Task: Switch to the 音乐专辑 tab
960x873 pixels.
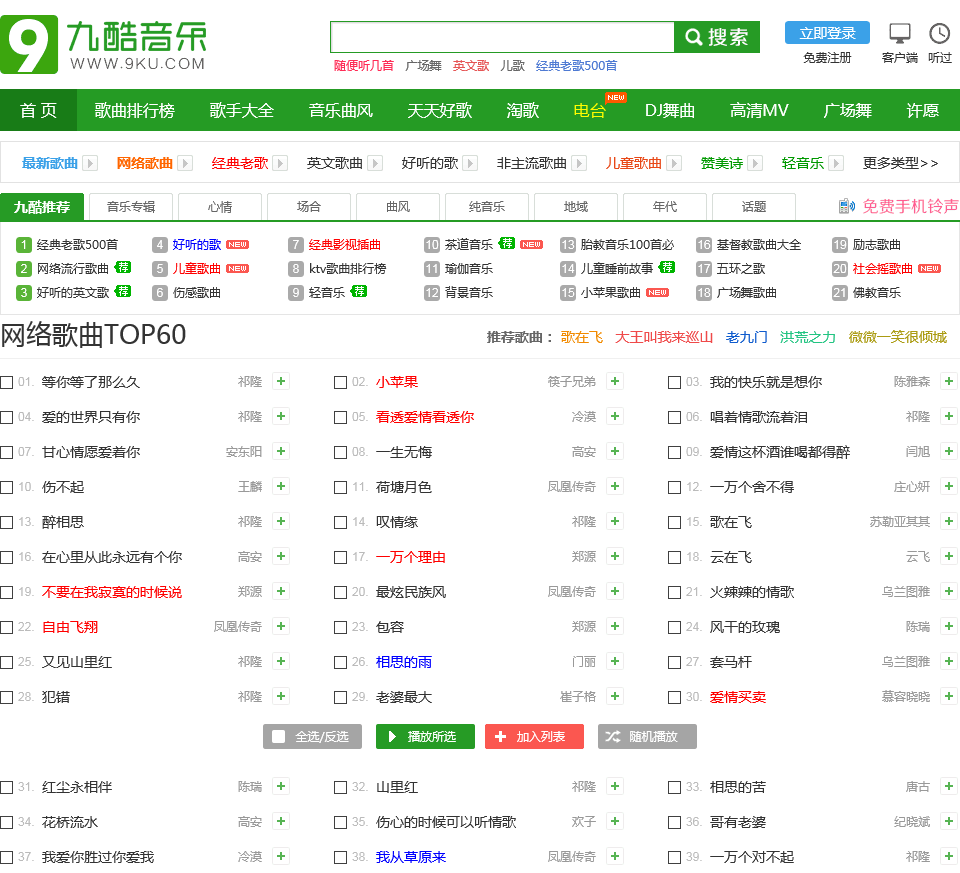Action: pos(131,206)
